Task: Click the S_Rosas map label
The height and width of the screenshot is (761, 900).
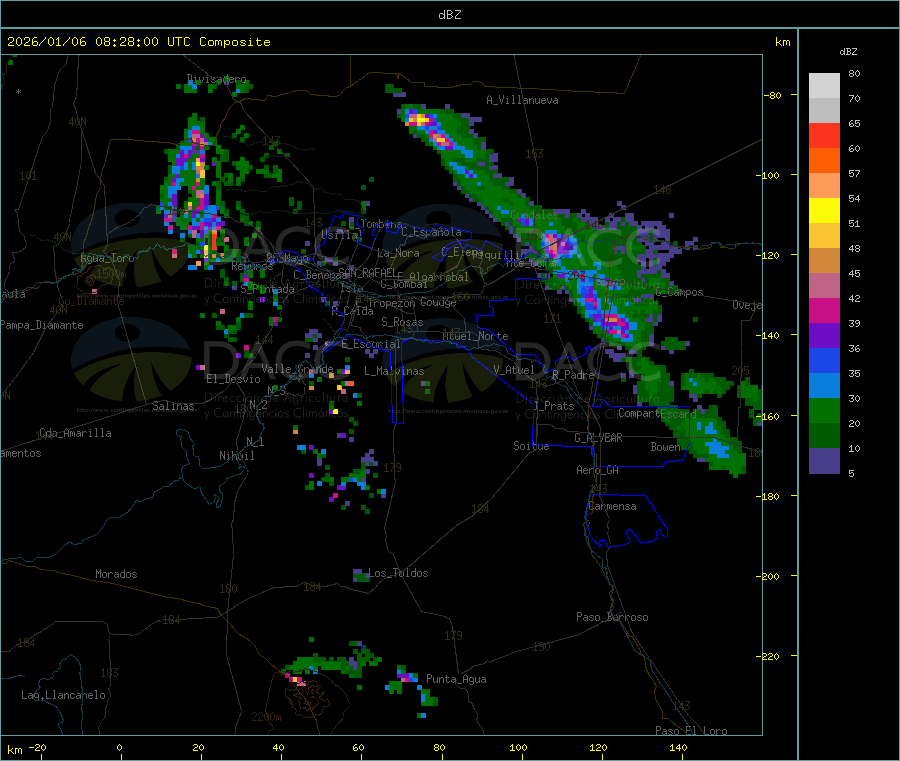Action: [402, 322]
